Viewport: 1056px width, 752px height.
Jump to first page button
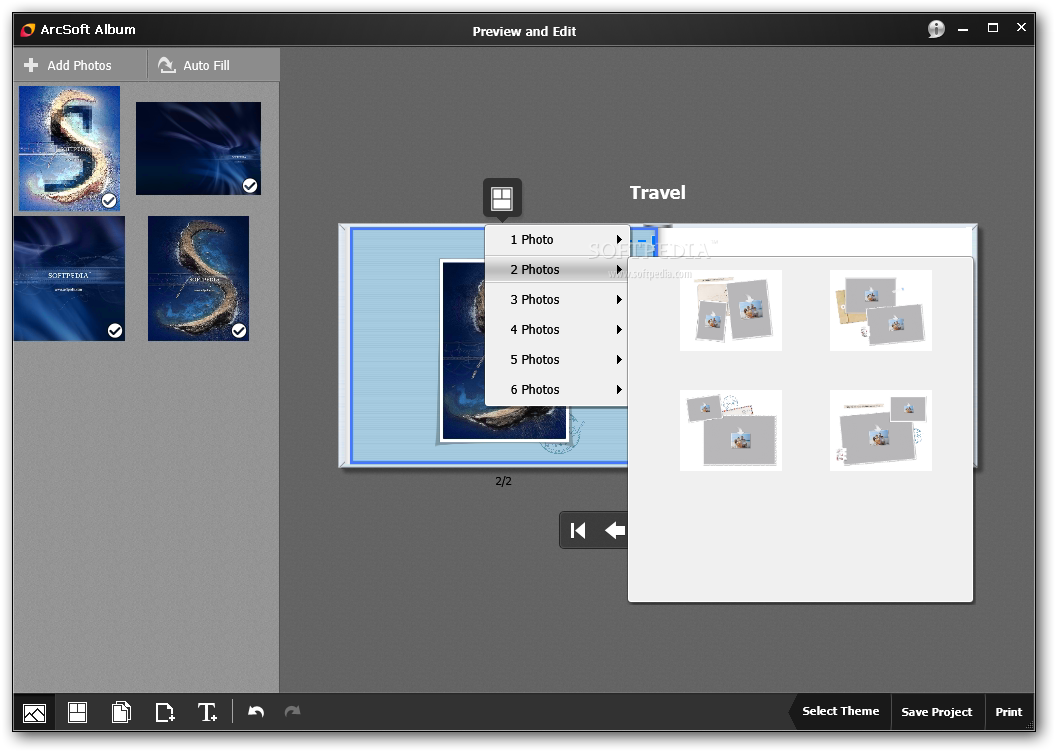pos(578,531)
